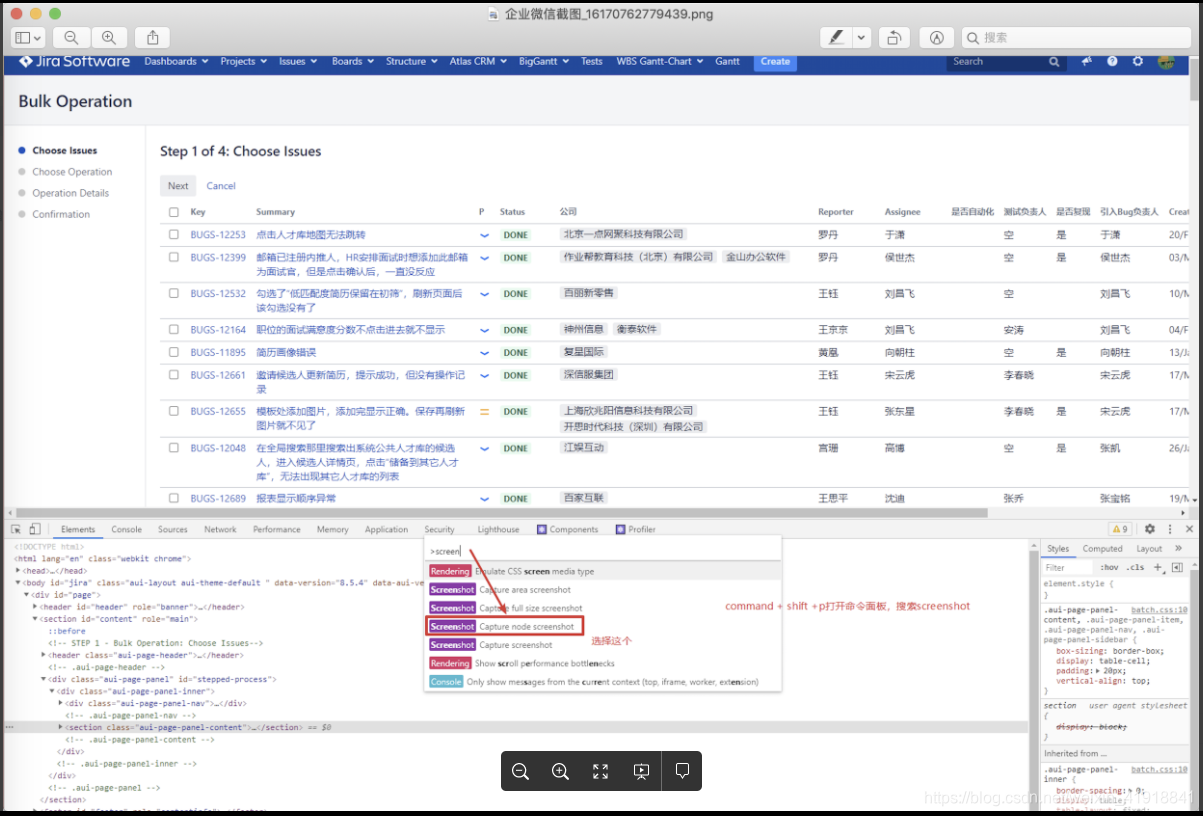Rotate the image with Preview's rotate button
Image resolution: width=1203 pixels, height=816 pixels.
(x=894, y=37)
